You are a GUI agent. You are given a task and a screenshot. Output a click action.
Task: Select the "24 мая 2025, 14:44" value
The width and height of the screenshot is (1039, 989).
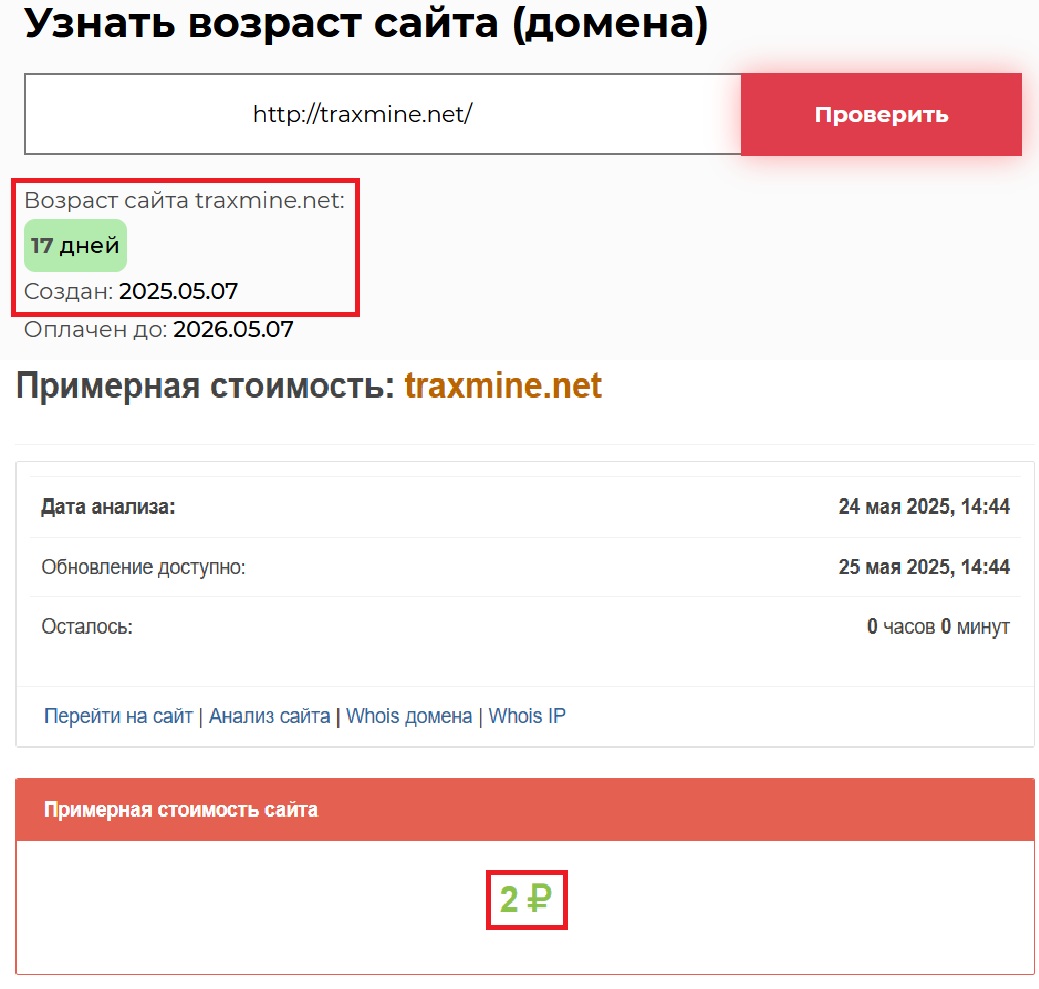pyautogui.click(x=923, y=507)
